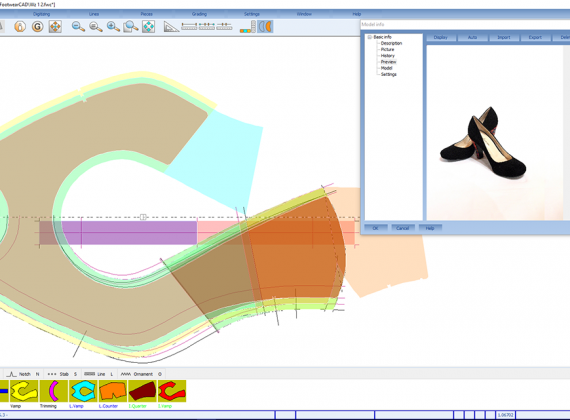The image size is (570, 420).
Task: Open the Help menu in menu bar
Action: tap(357, 14)
